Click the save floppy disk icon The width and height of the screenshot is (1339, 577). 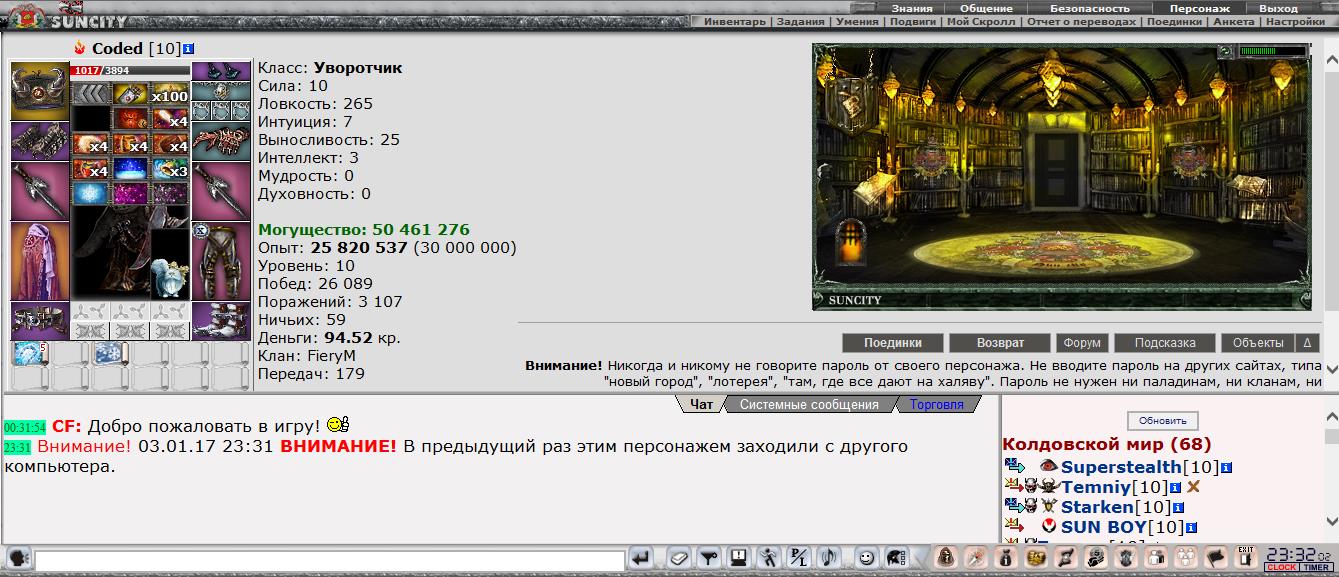click(738, 557)
